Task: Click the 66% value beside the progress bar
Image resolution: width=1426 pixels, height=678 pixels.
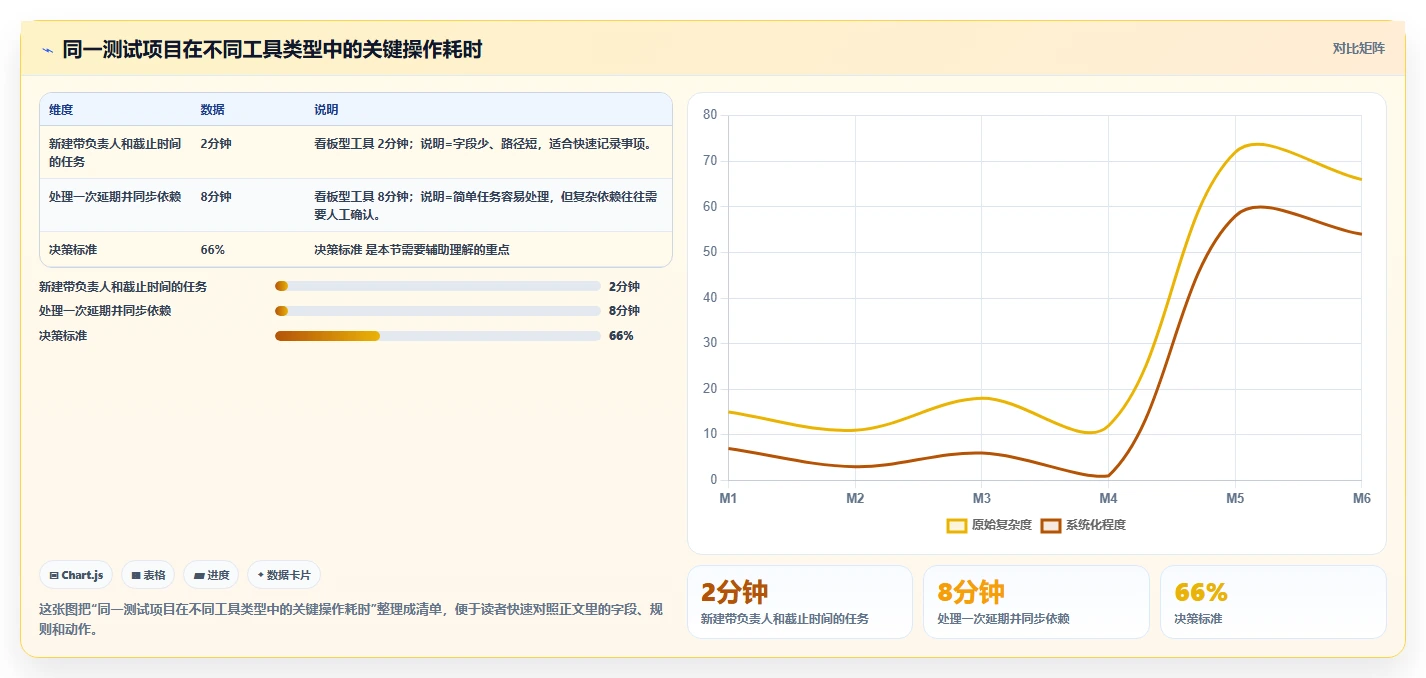Action: [x=621, y=336]
